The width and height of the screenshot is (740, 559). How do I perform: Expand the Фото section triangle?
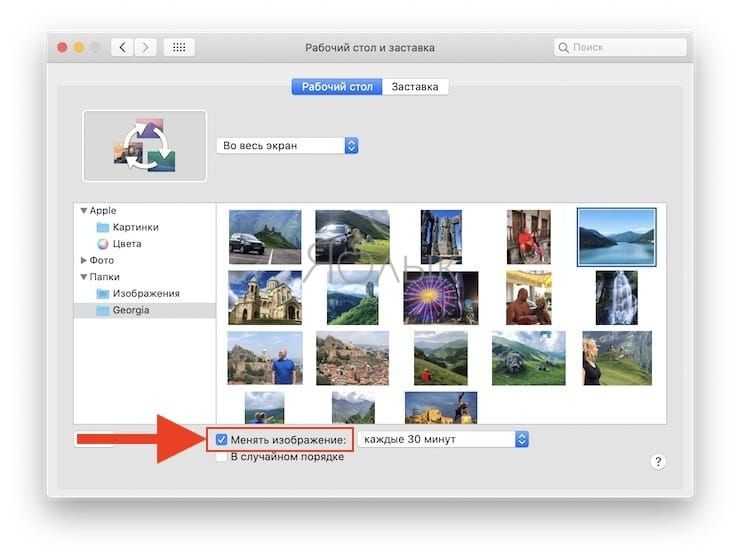tap(84, 260)
